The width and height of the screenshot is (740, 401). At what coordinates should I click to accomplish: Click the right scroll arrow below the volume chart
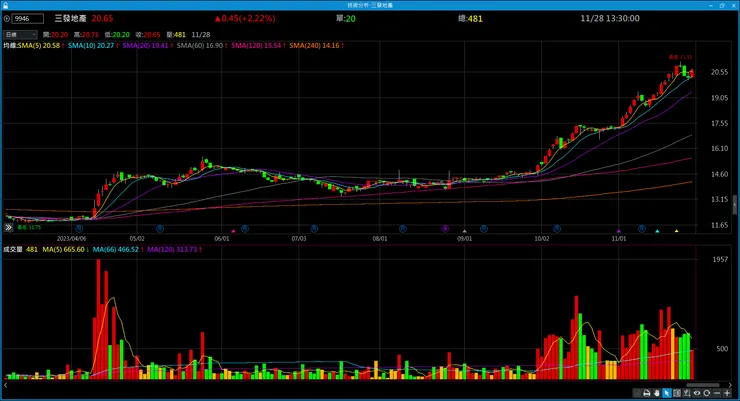730,385
